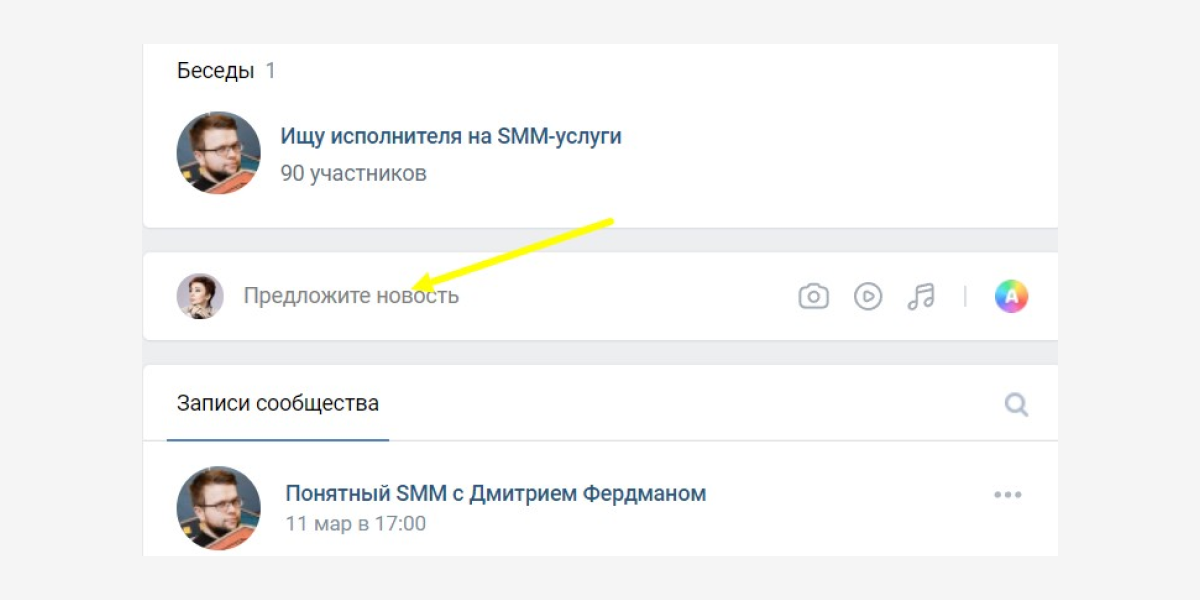Viewport: 1200px width, 600px height.
Task: Attach audio with the music note icon
Action: pos(921,297)
